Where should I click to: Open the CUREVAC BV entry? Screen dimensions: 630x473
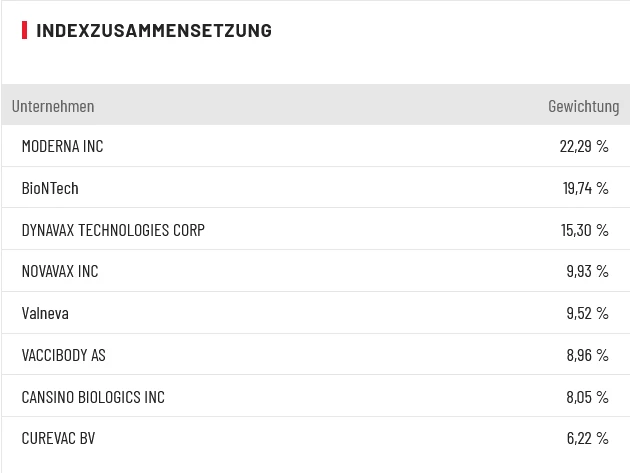tap(58, 438)
